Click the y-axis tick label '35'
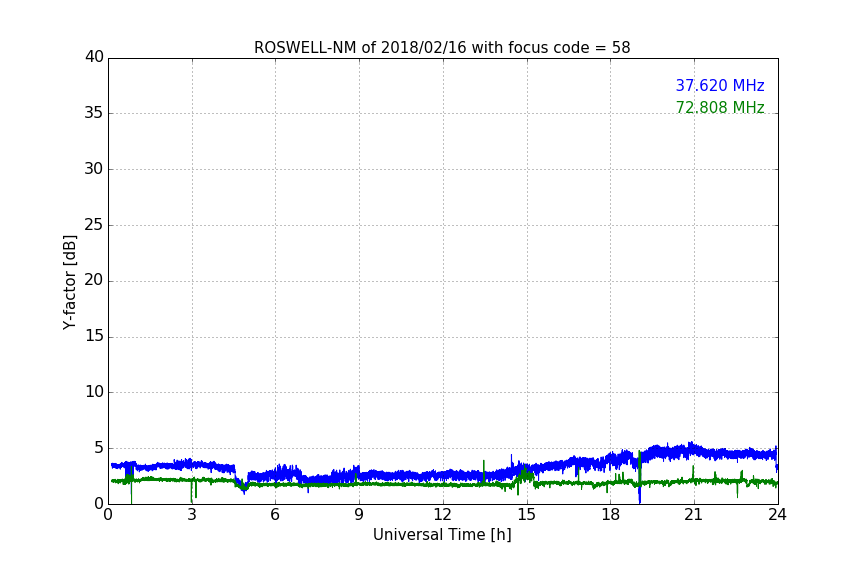Image resolution: width=864 pixels, height=576 pixels. [x=94, y=113]
